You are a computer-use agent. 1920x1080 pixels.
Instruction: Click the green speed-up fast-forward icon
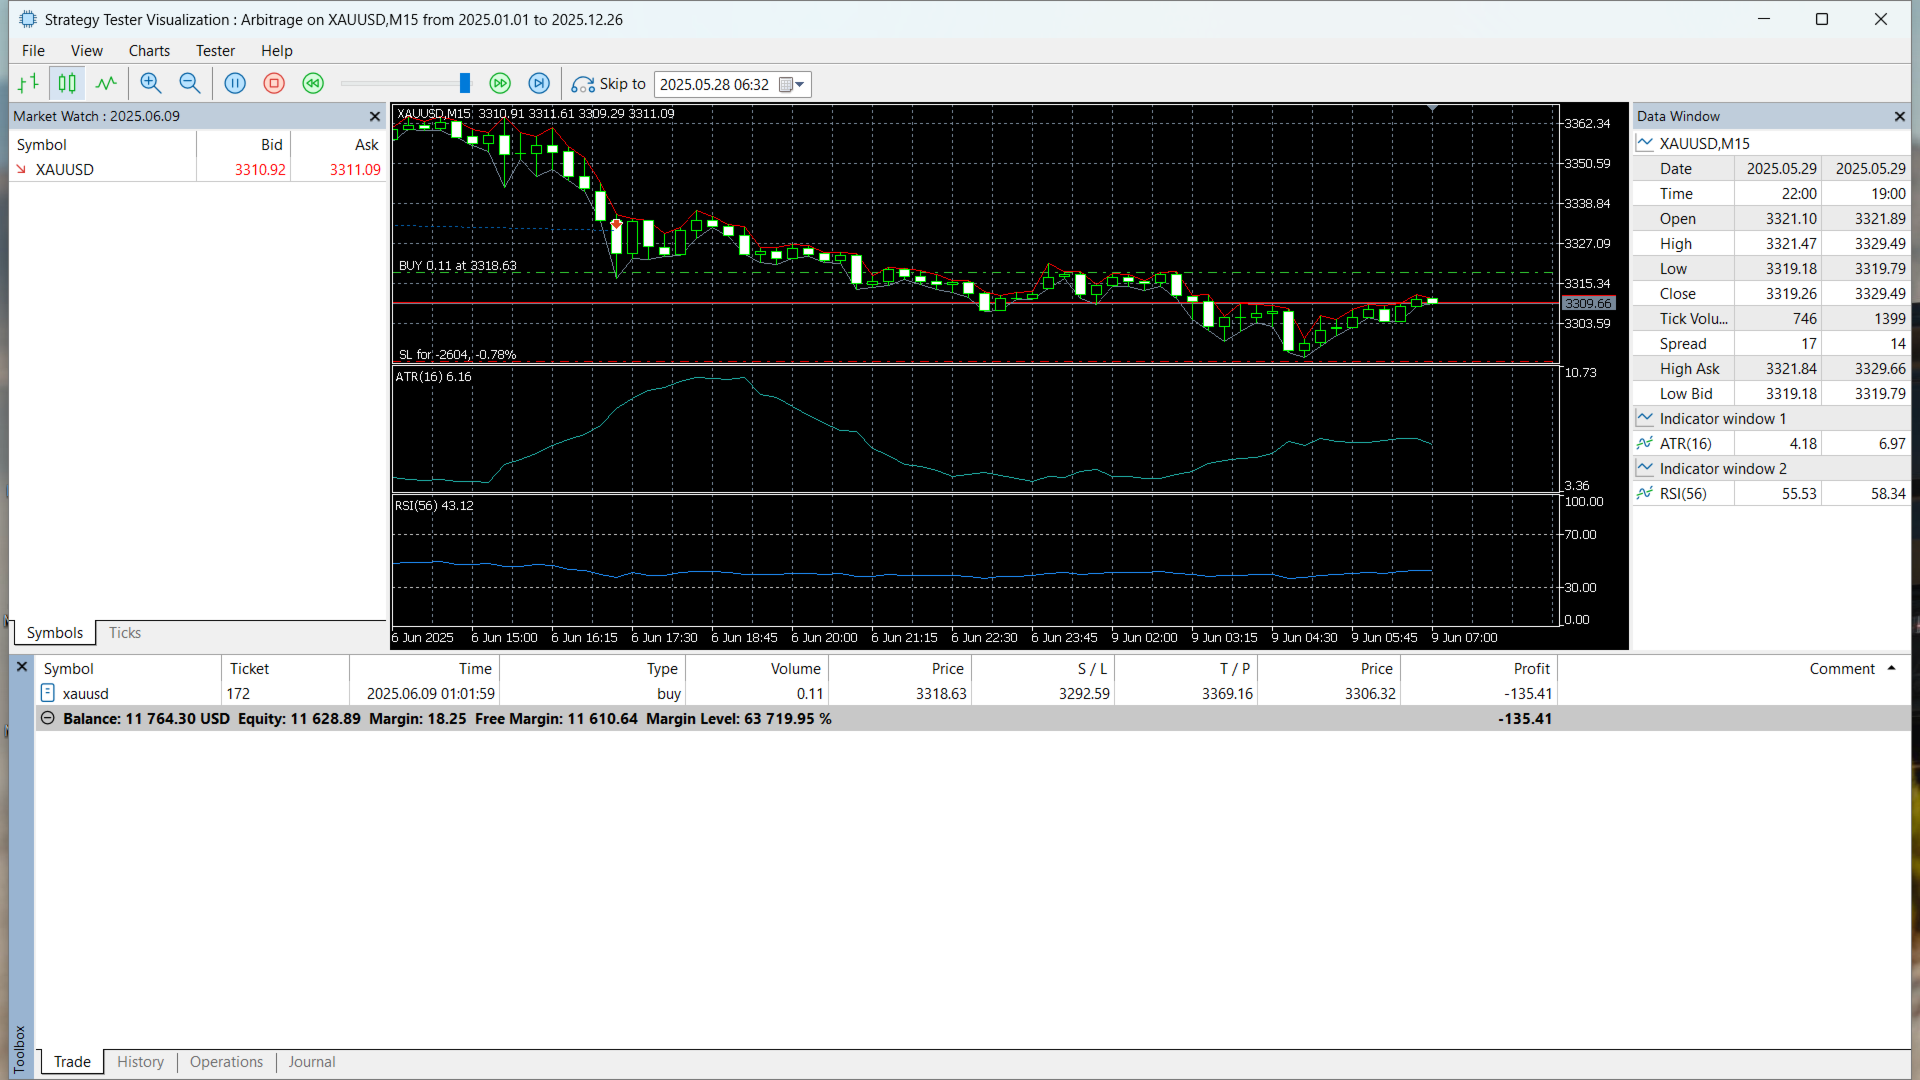pyautogui.click(x=500, y=84)
